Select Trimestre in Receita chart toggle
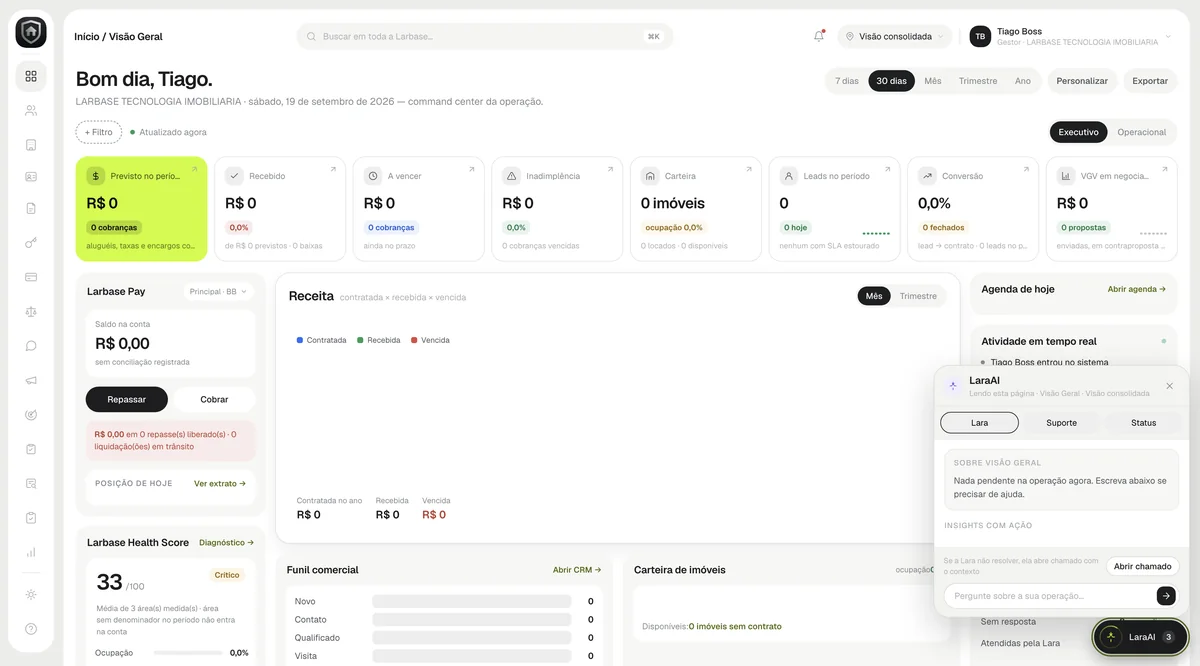 918,296
